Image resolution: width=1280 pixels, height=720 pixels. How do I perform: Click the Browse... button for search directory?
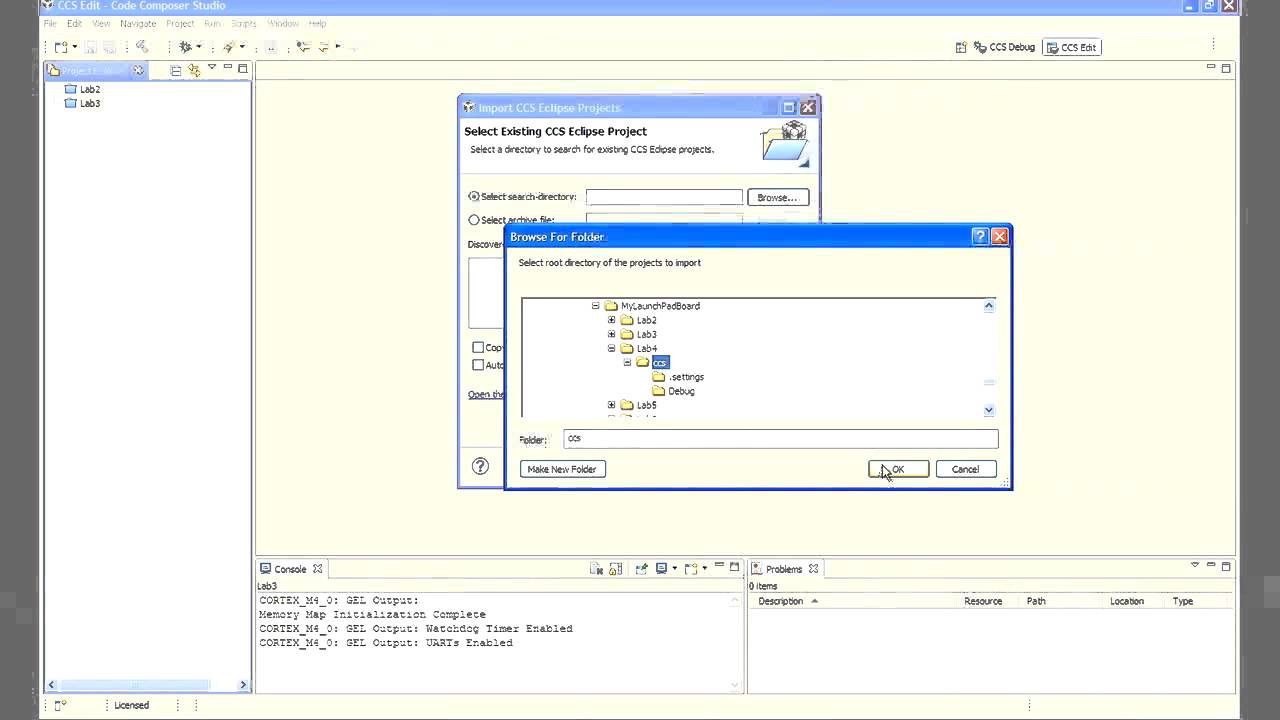777,197
